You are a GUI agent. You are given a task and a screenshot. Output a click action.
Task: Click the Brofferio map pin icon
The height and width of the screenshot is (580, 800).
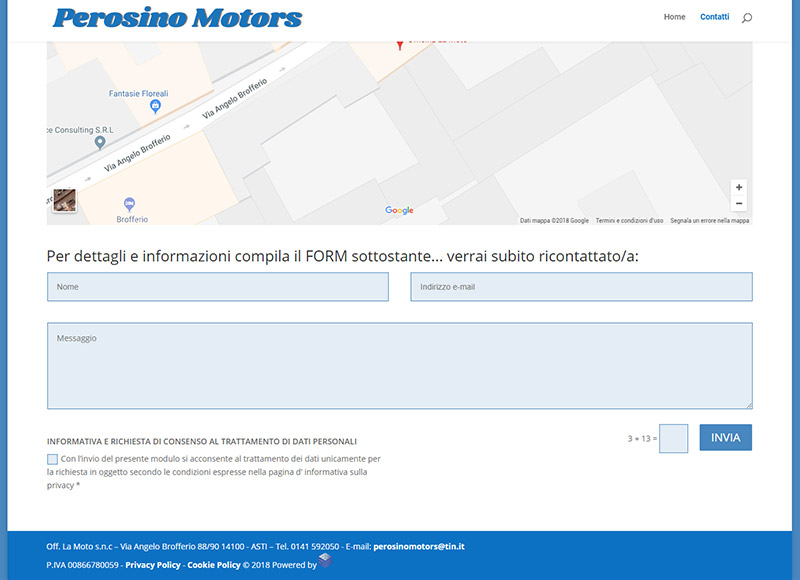tap(130, 205)
